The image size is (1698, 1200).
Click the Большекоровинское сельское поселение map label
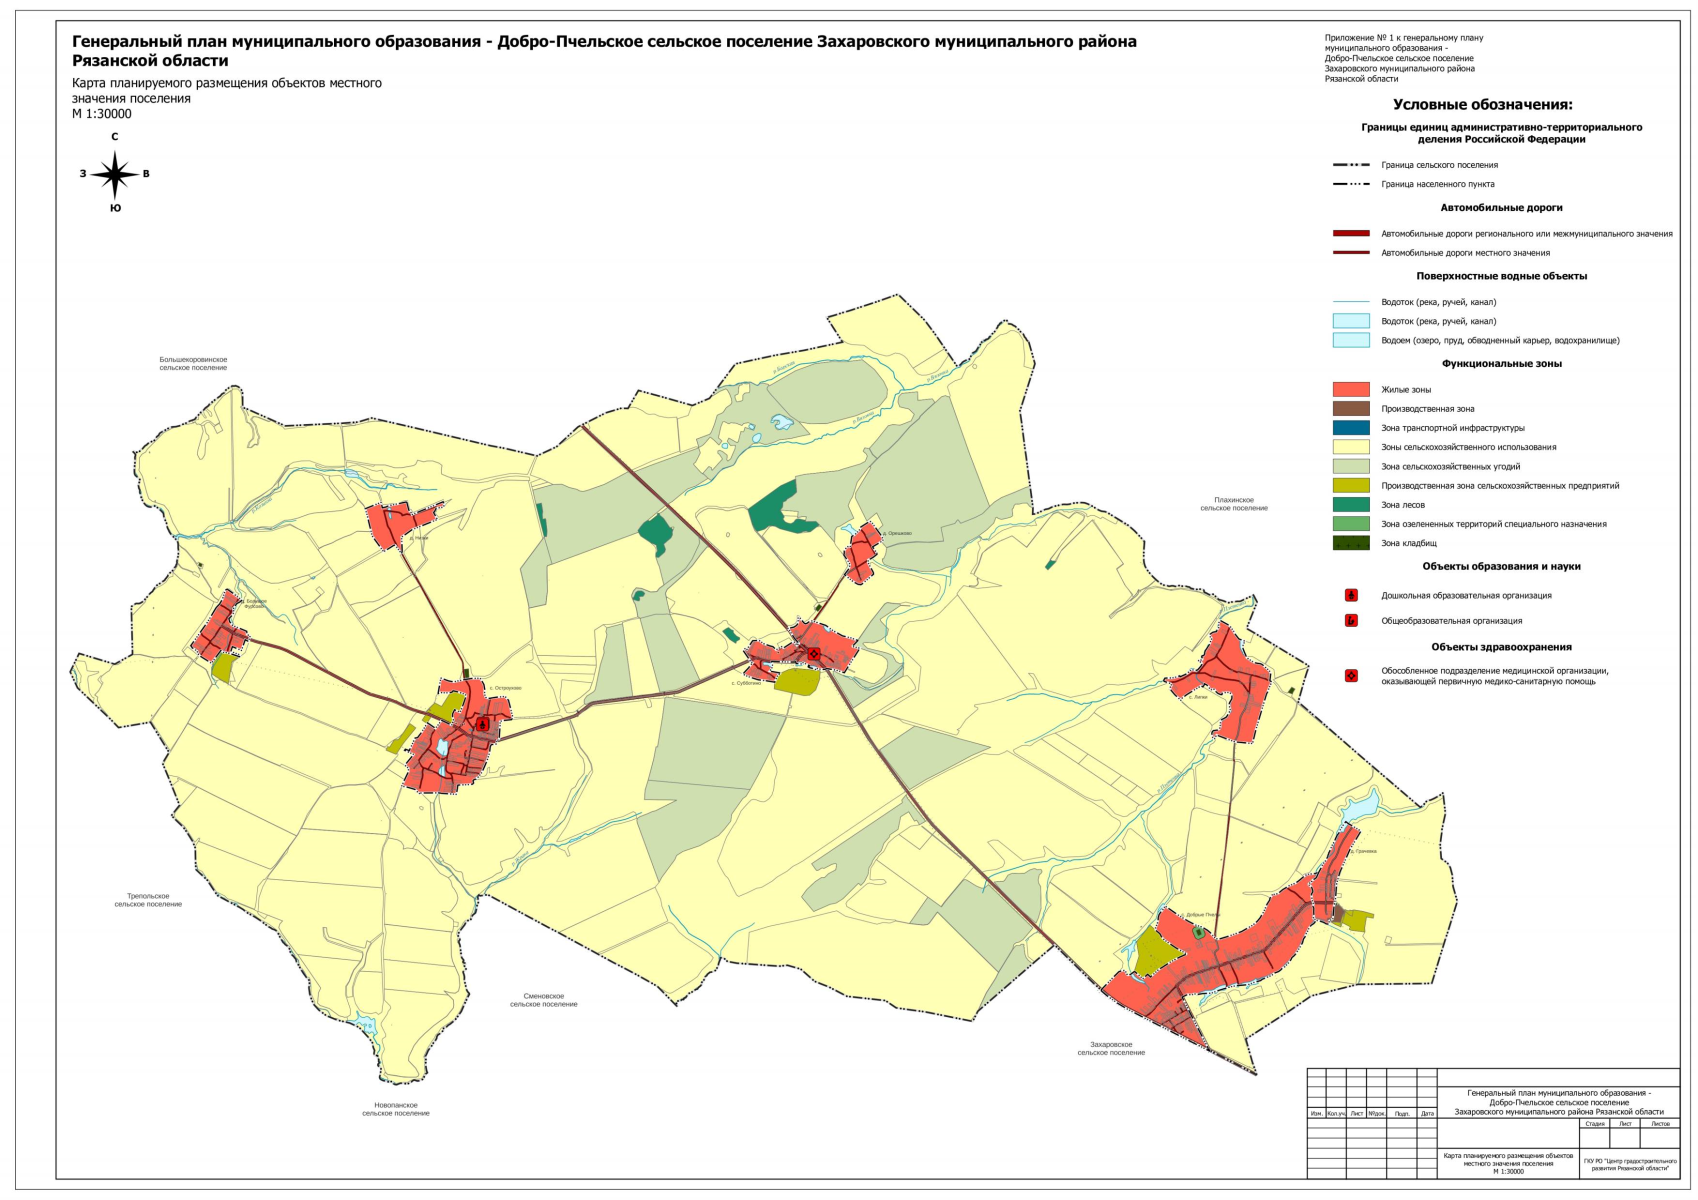coord(193,364)
